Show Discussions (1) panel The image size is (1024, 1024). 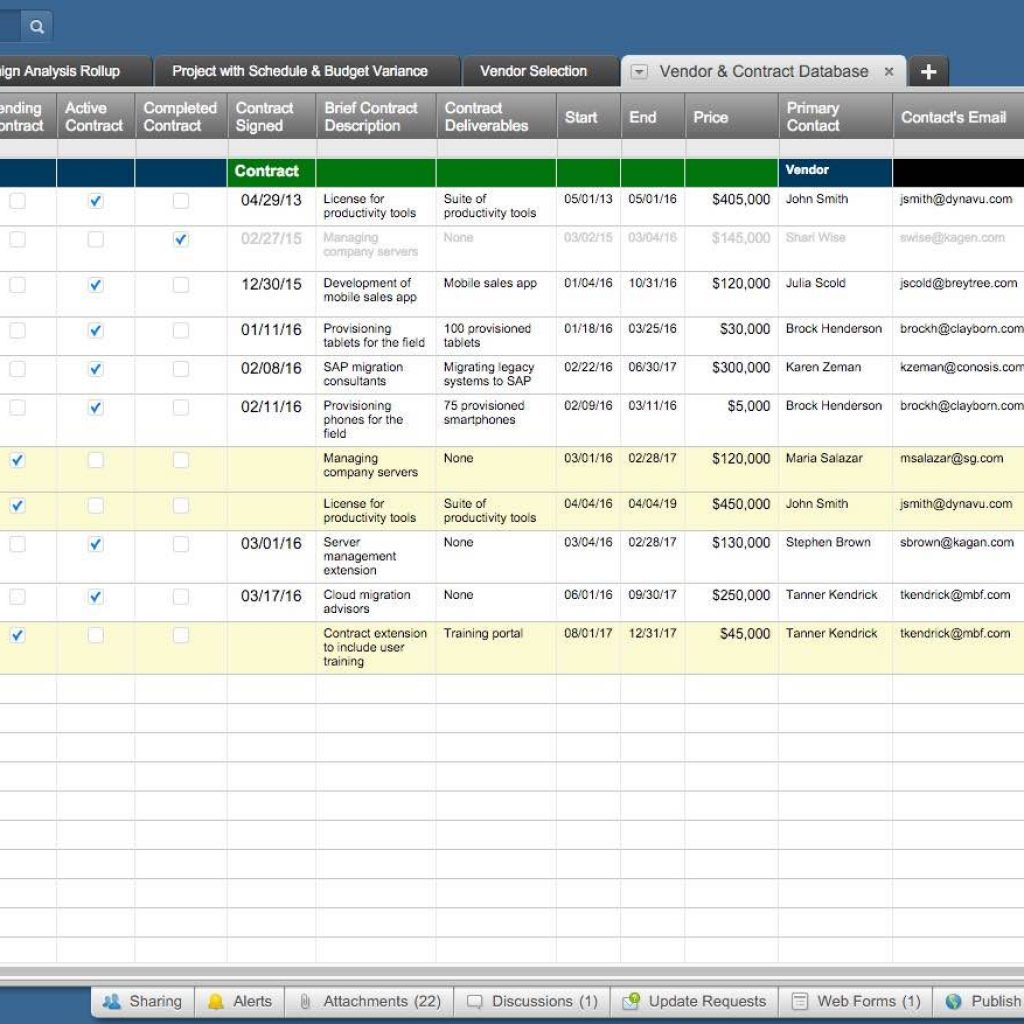point(533,1001)
